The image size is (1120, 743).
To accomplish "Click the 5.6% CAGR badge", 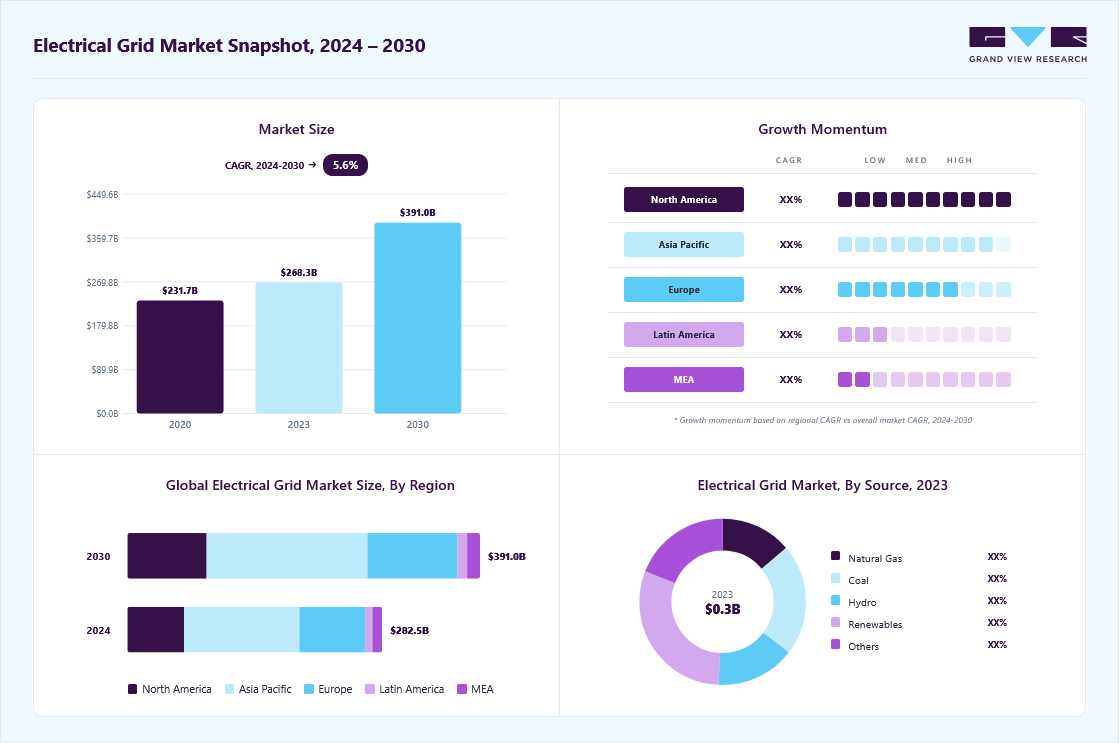I will tap(345, 165).
